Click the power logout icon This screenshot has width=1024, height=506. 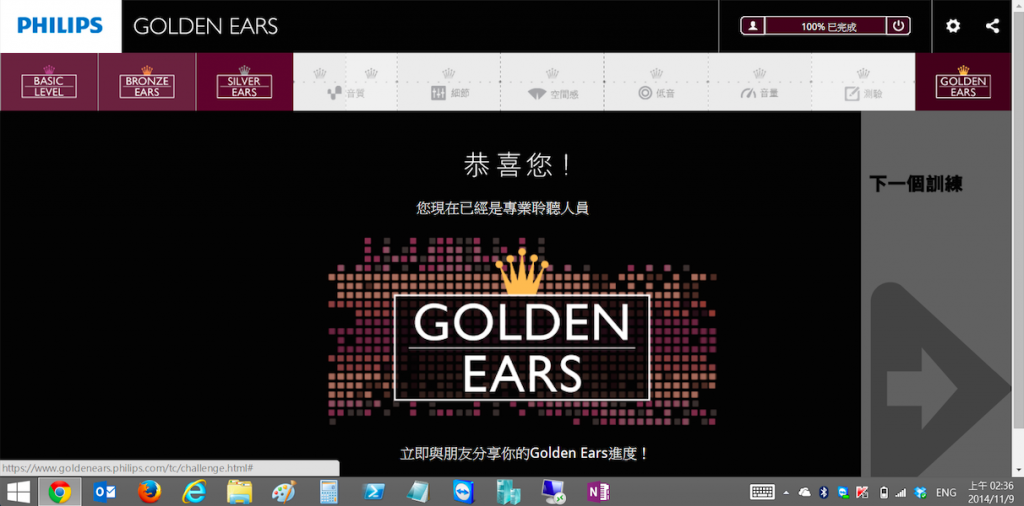tap(899, 26)
